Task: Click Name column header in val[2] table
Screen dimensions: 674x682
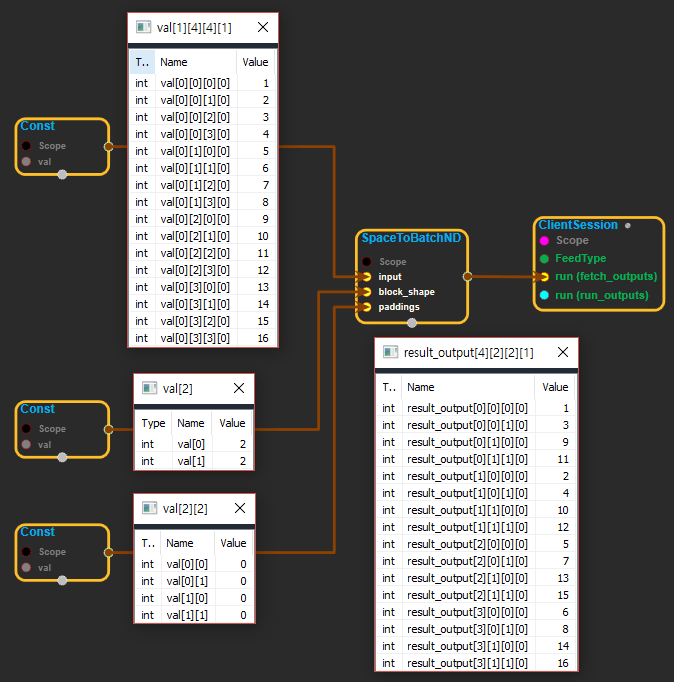Action: tap(191, 423)
